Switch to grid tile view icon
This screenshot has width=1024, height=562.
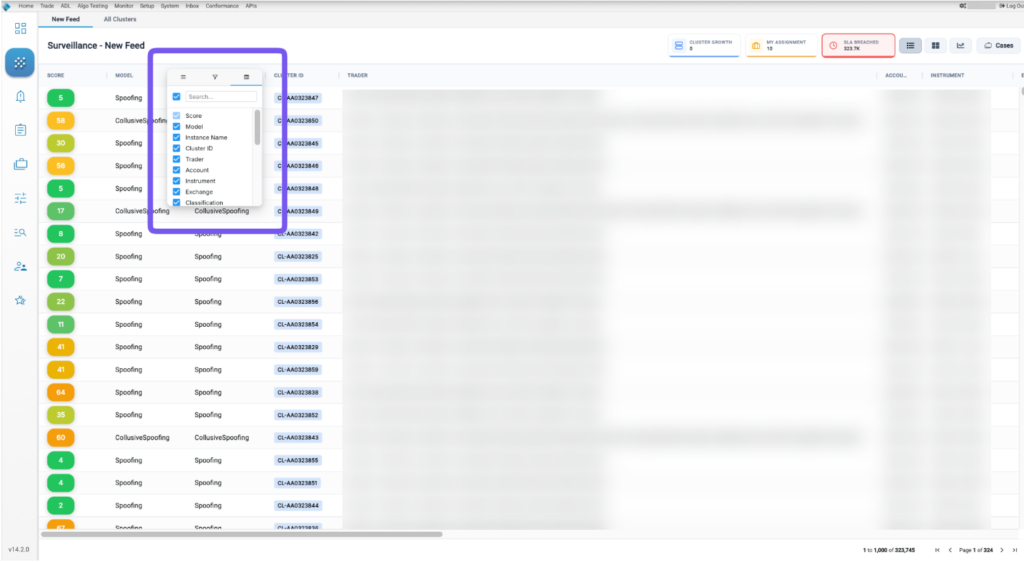point(935,46)
